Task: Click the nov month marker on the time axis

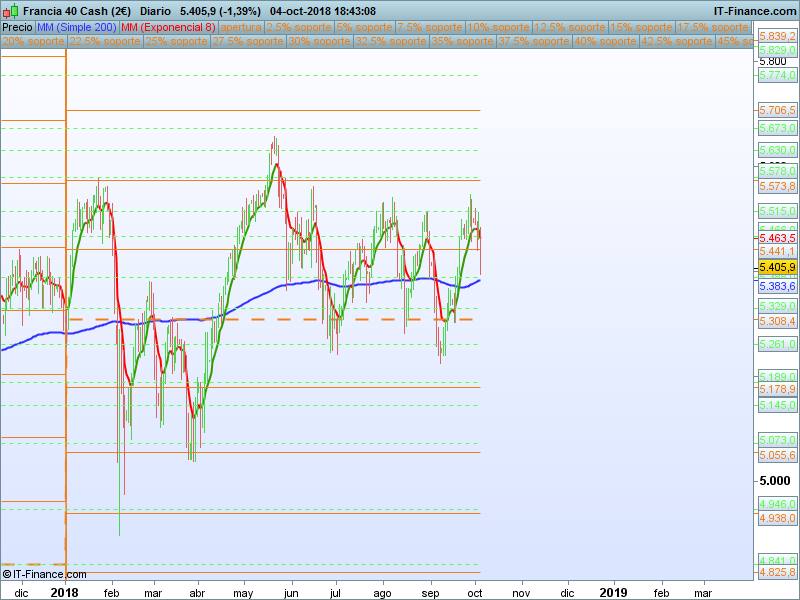Action: click(x=521, y=593)
